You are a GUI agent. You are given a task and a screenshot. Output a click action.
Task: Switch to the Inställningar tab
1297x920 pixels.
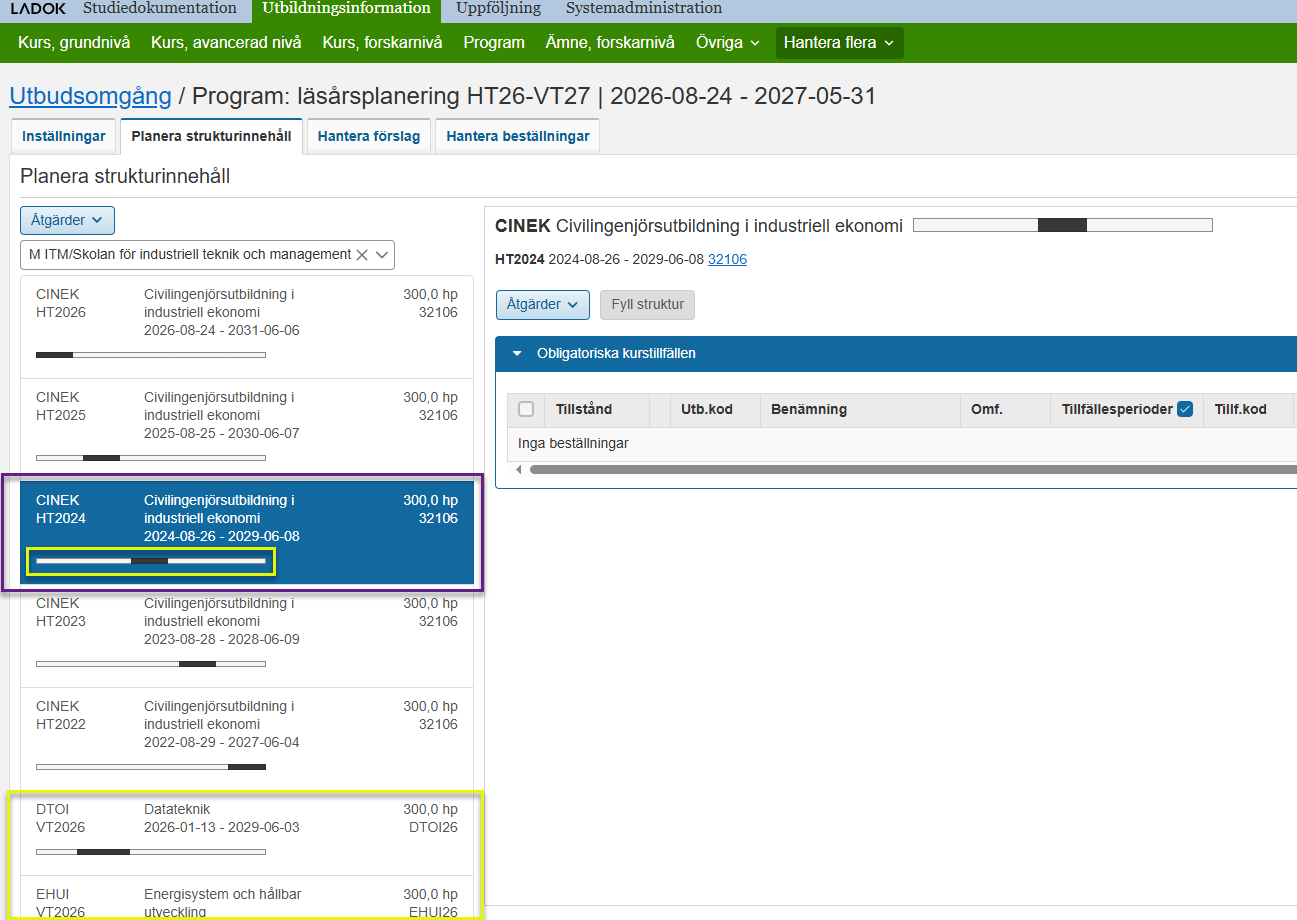tap(64, 136)
